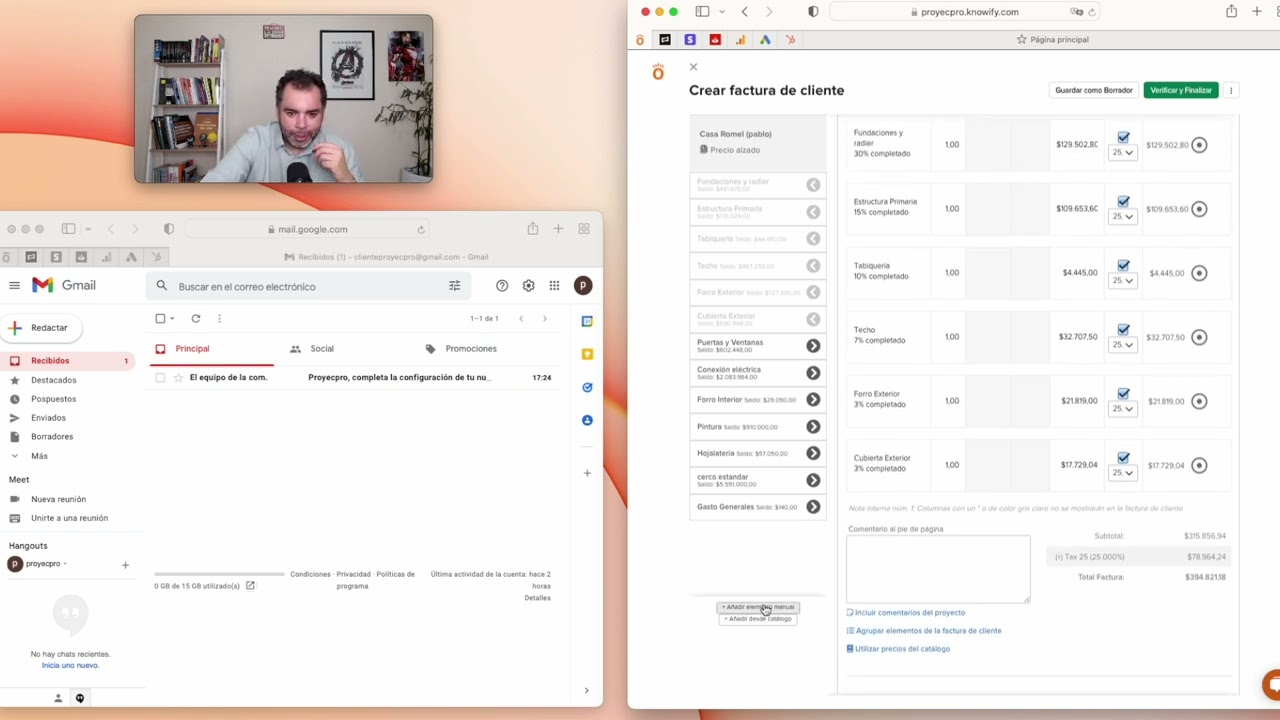The height and width of the screenshot is (720, 1280).
Task: Select the El equipo de la com. email checkbox
Action: (x=160, y=378)
